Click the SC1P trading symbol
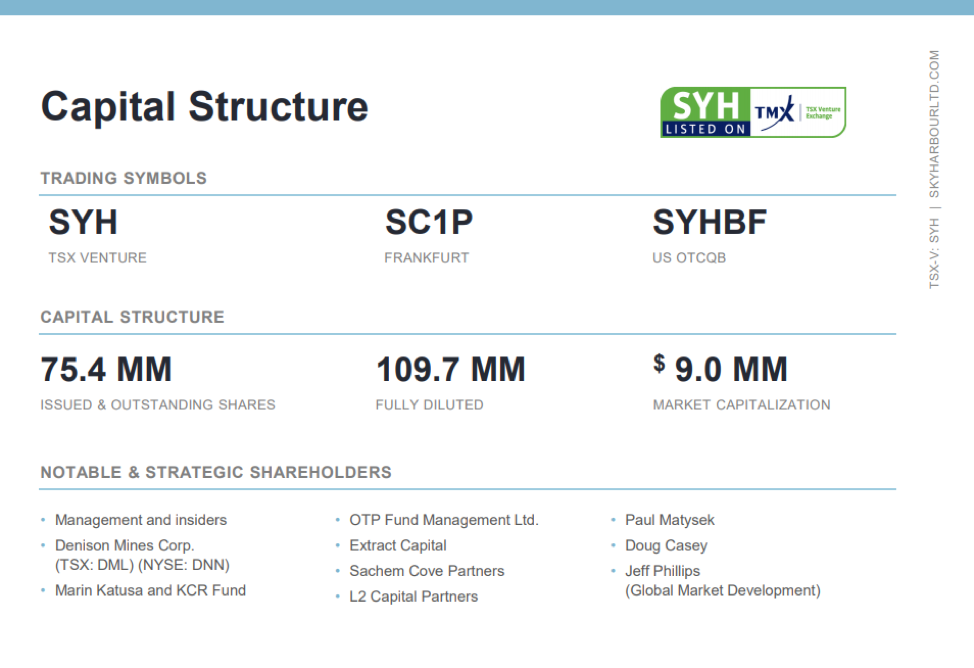This screenshot has width=974, height=668. tap(429, 222)
